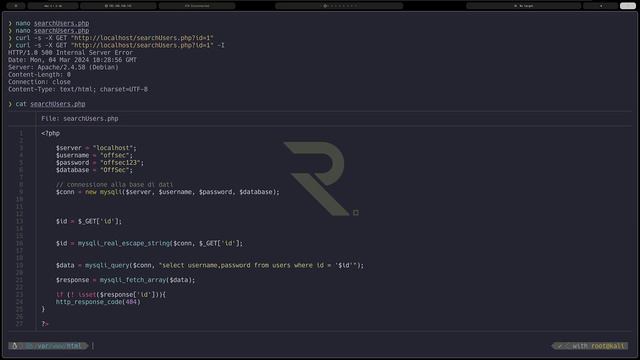Click the $username = "offsec" line
The height and width of the screenshot is (360, 640).
click(x=94, y=156)
